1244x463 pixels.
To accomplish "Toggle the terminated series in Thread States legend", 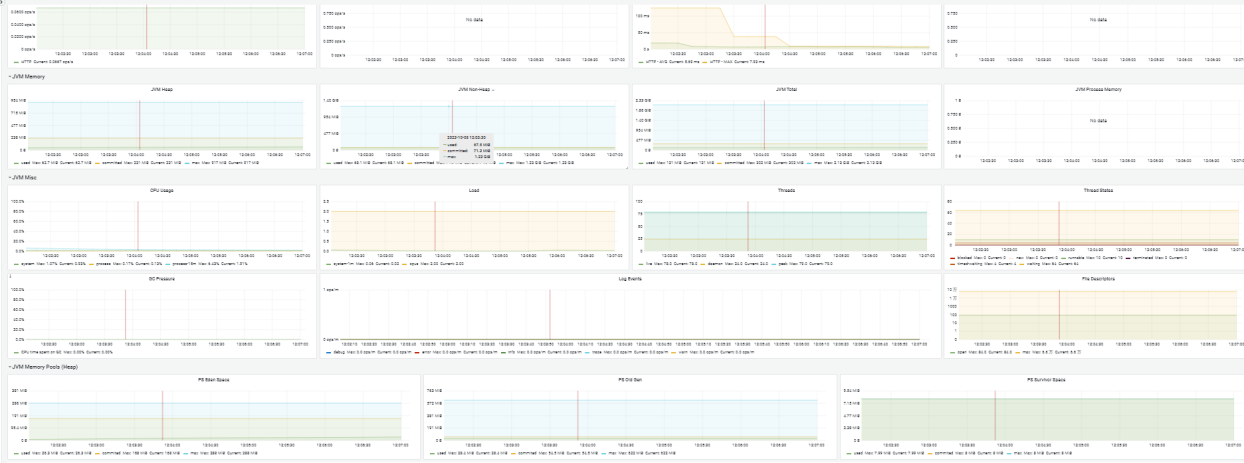I will point(1142,257).
